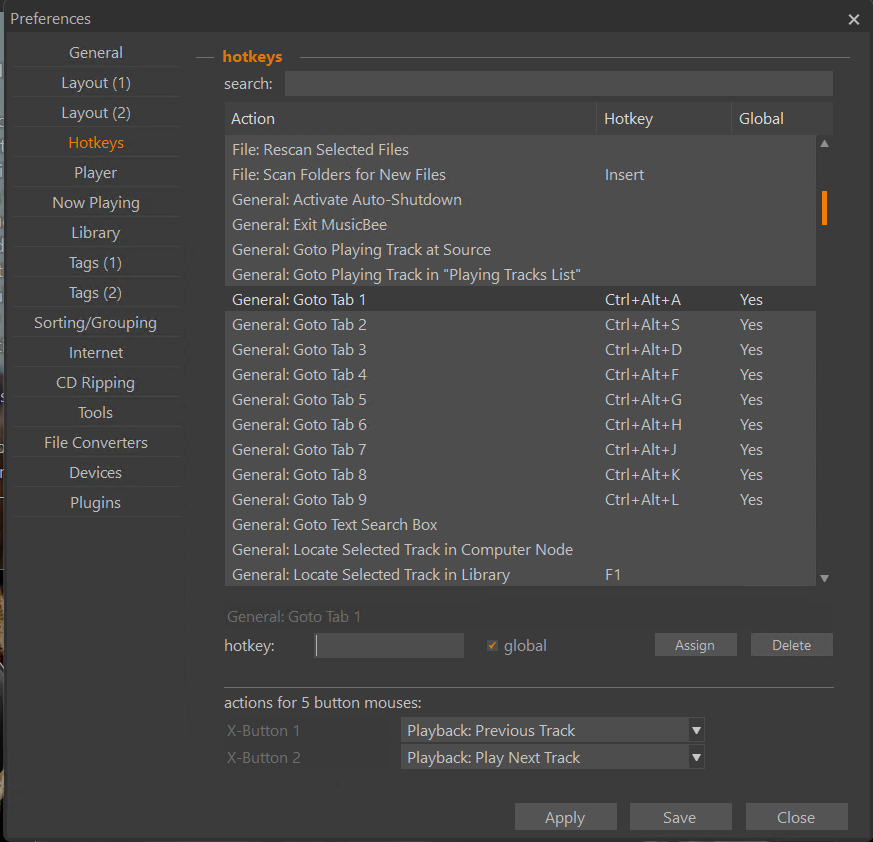Switch to Layout (2) settings

pos(95,112)
